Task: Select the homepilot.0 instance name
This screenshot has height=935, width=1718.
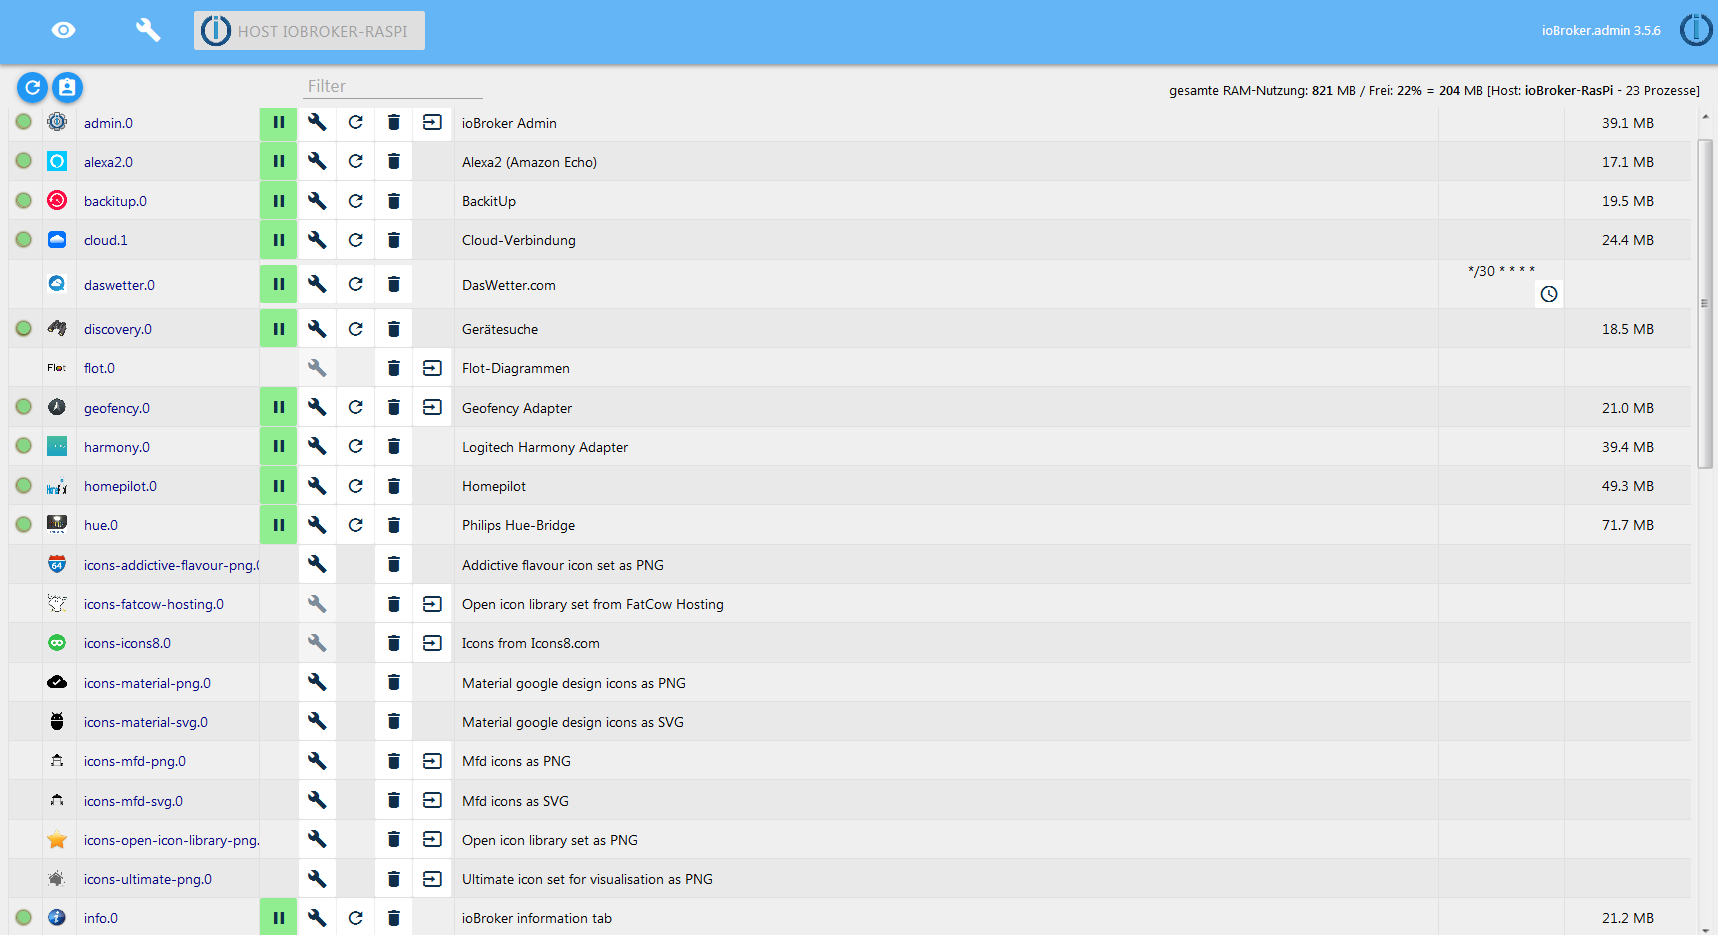Action: tap(120, 486)
